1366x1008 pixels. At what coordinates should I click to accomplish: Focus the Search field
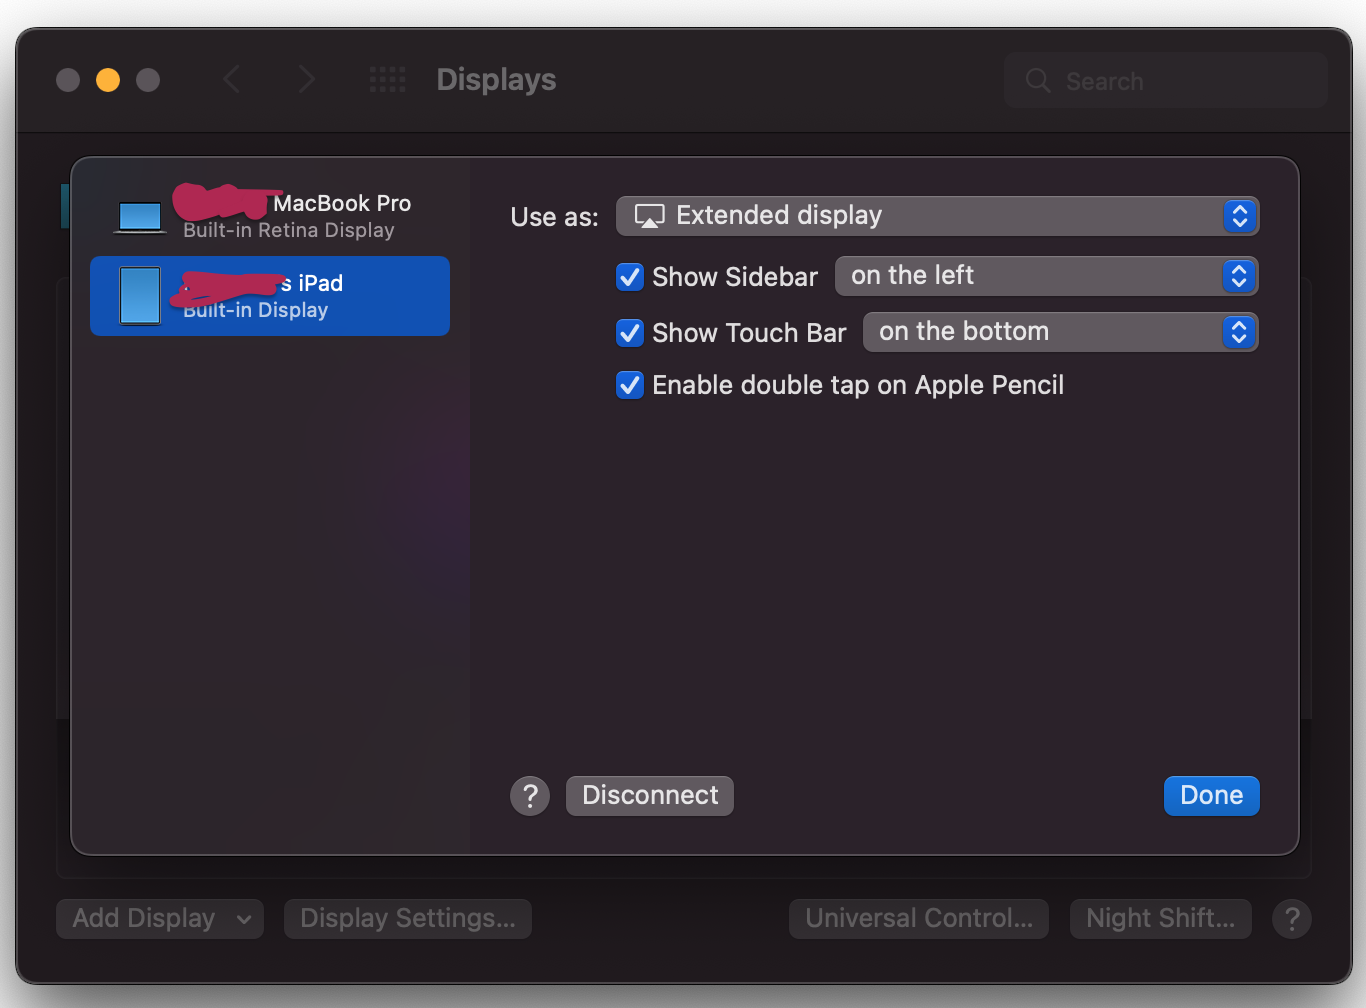pos(1166,81)
